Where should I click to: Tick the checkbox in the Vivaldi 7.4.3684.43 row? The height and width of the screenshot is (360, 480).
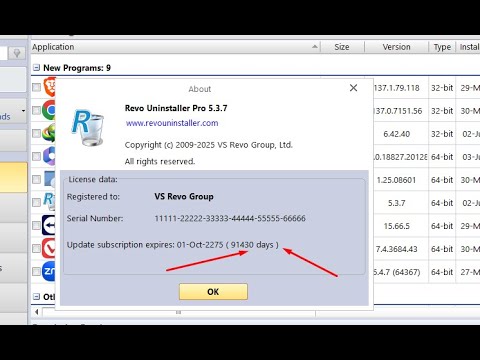click(36, 249)
